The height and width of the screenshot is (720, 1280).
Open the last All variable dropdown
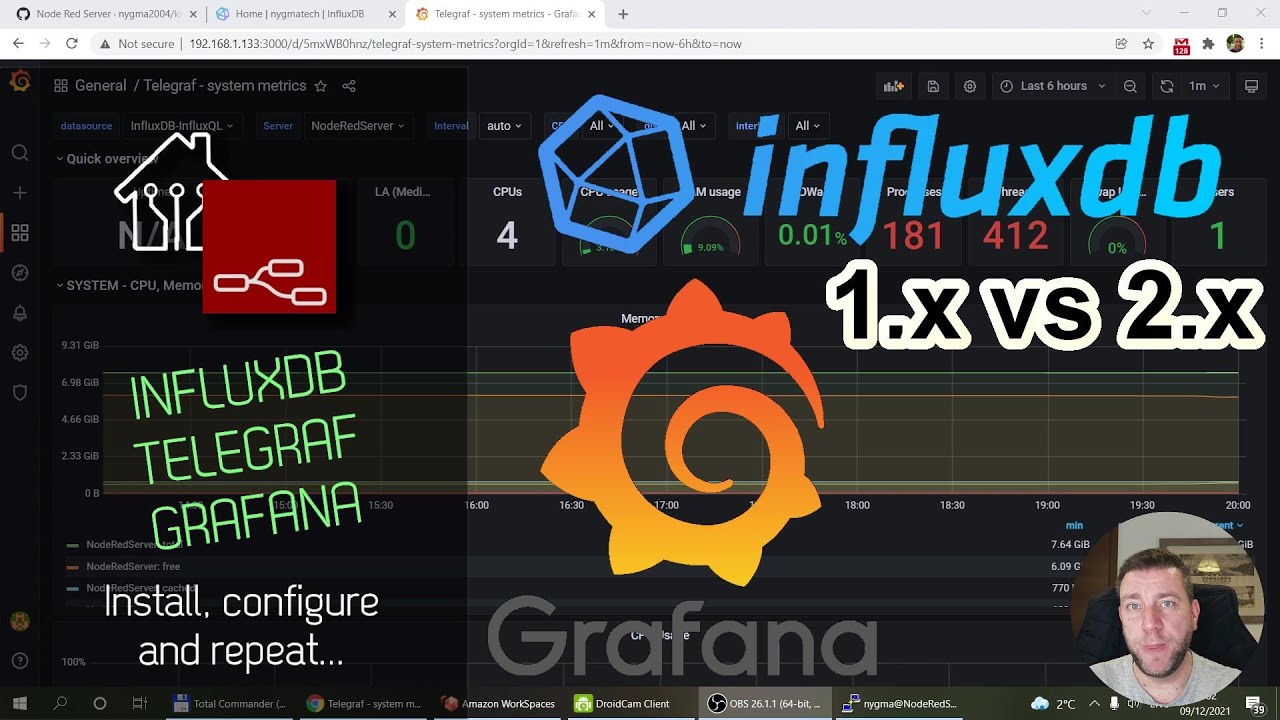point(807,126)
